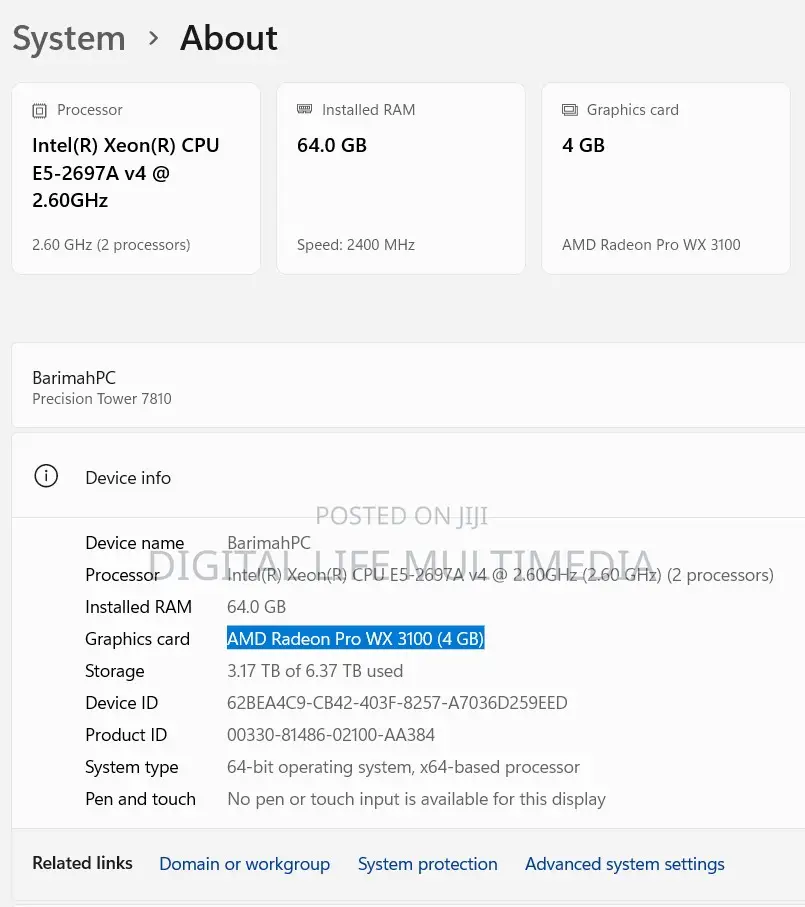The image size is (805, 907).
Task: Click the 4 GB value in Graphics card
Action: [584, 145]
